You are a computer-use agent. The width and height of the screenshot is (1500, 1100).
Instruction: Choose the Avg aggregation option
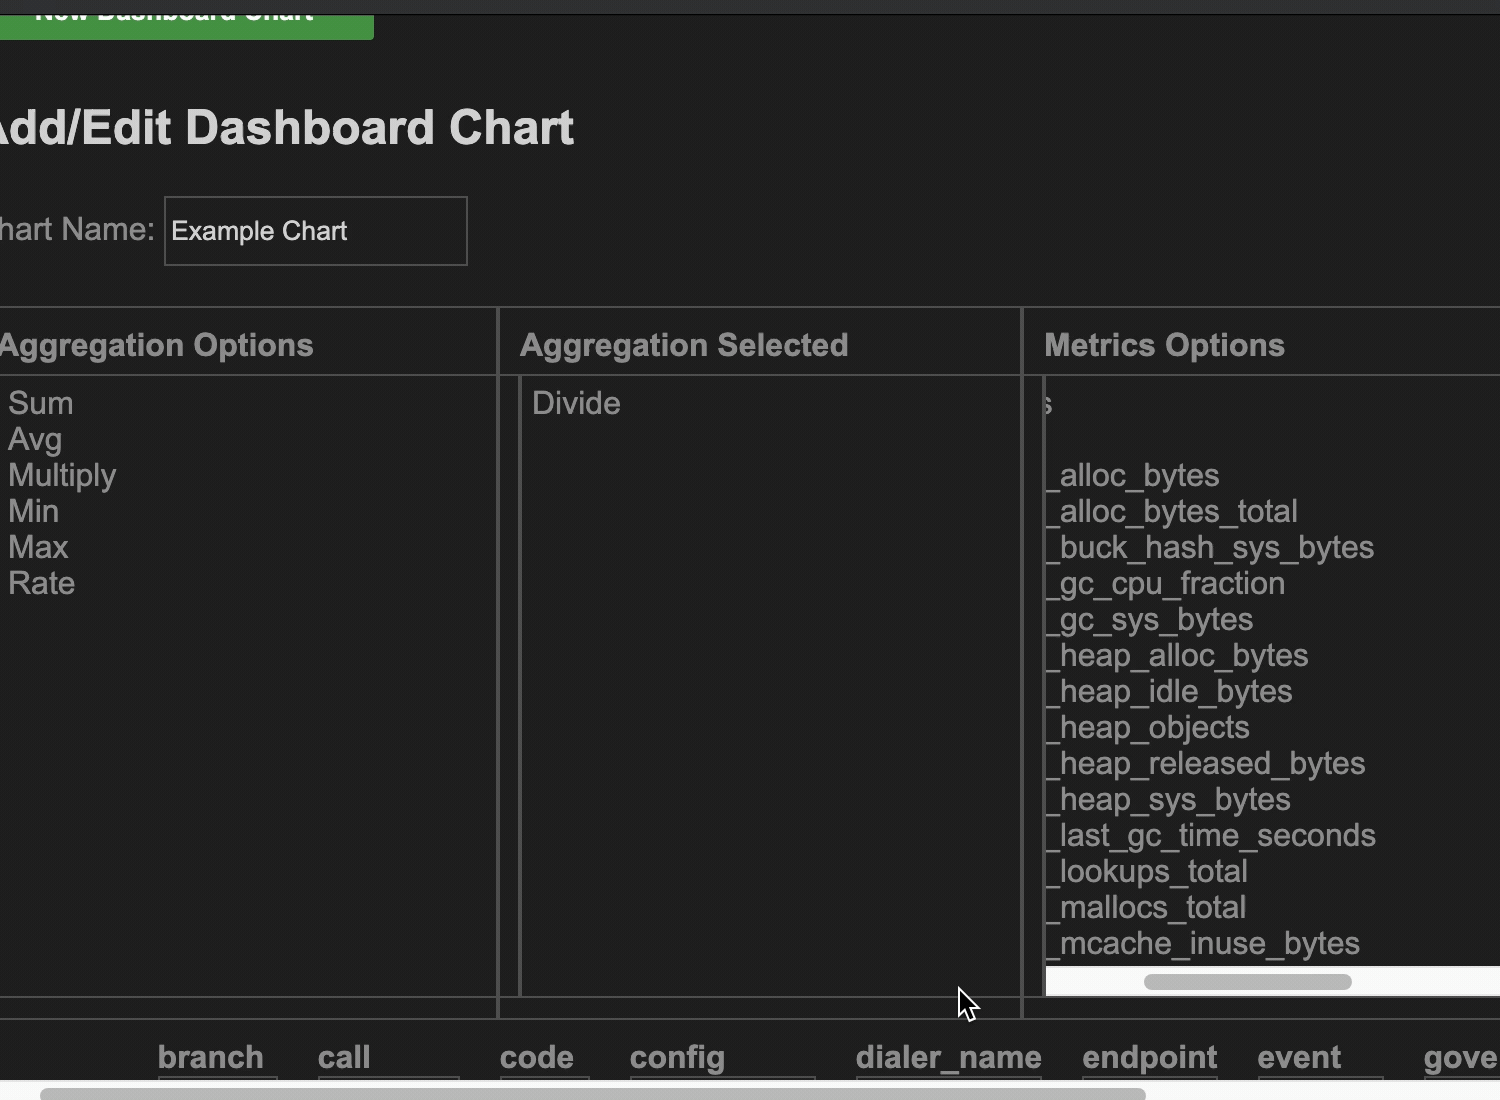click(x=35, y=439)
